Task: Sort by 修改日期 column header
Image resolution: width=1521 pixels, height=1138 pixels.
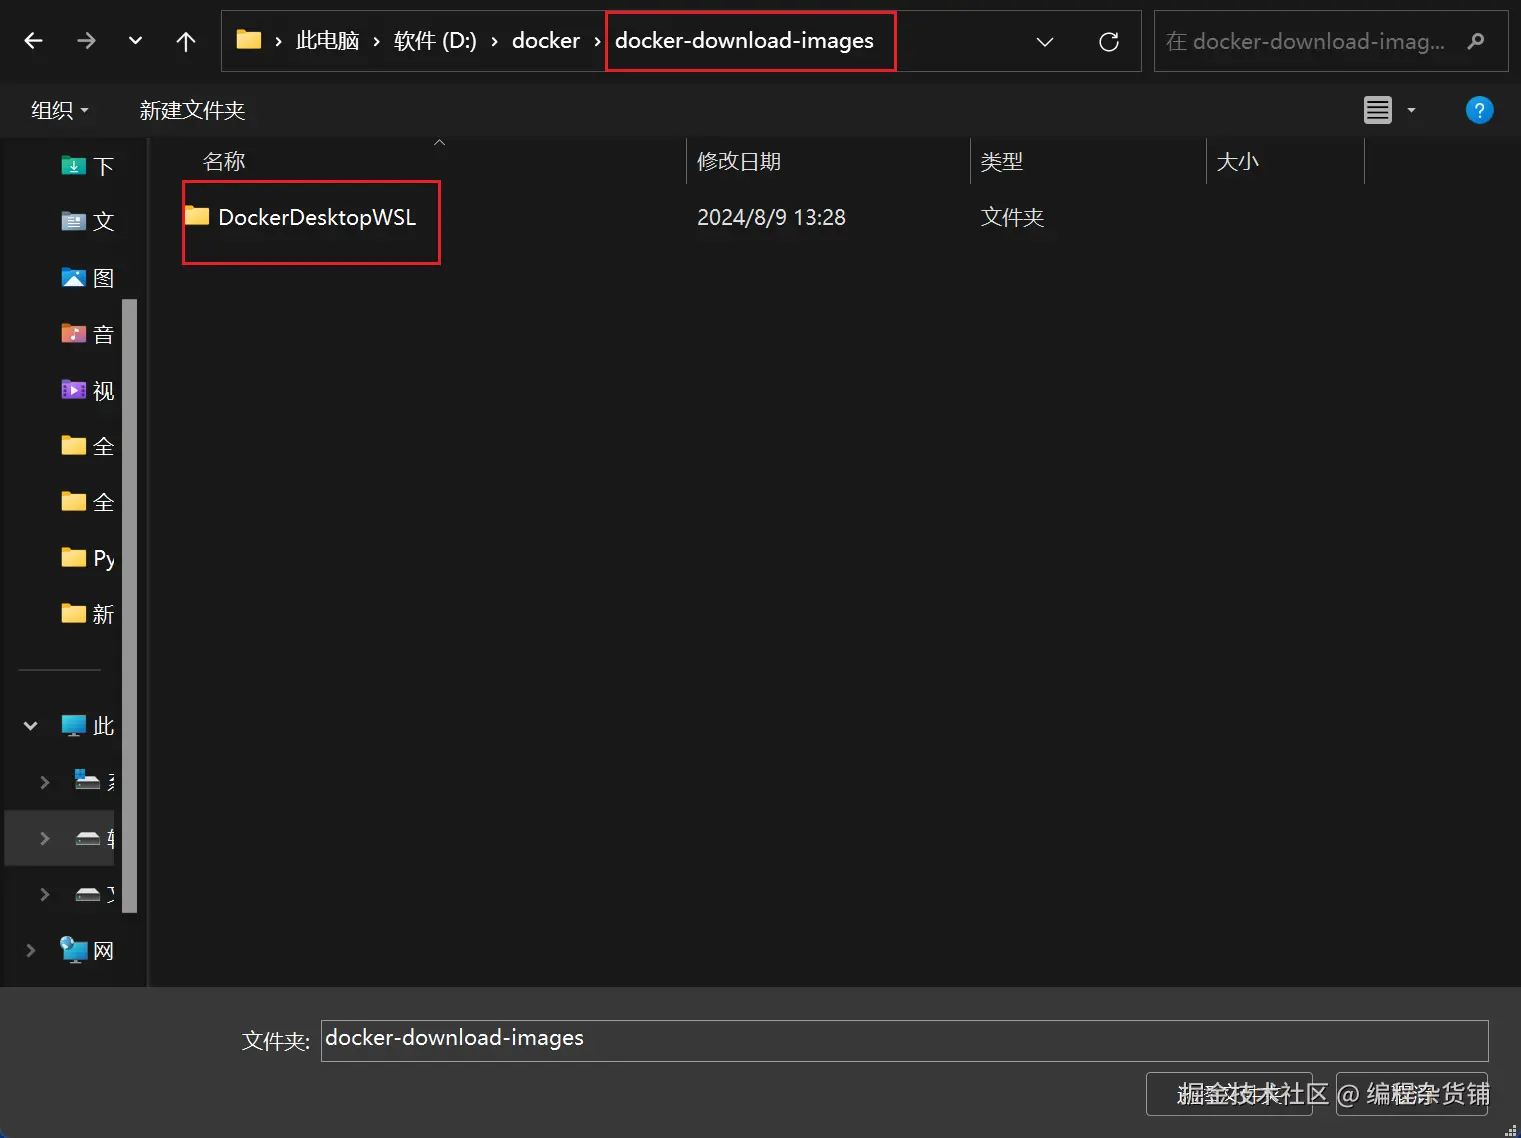Action: pos(739,161)
